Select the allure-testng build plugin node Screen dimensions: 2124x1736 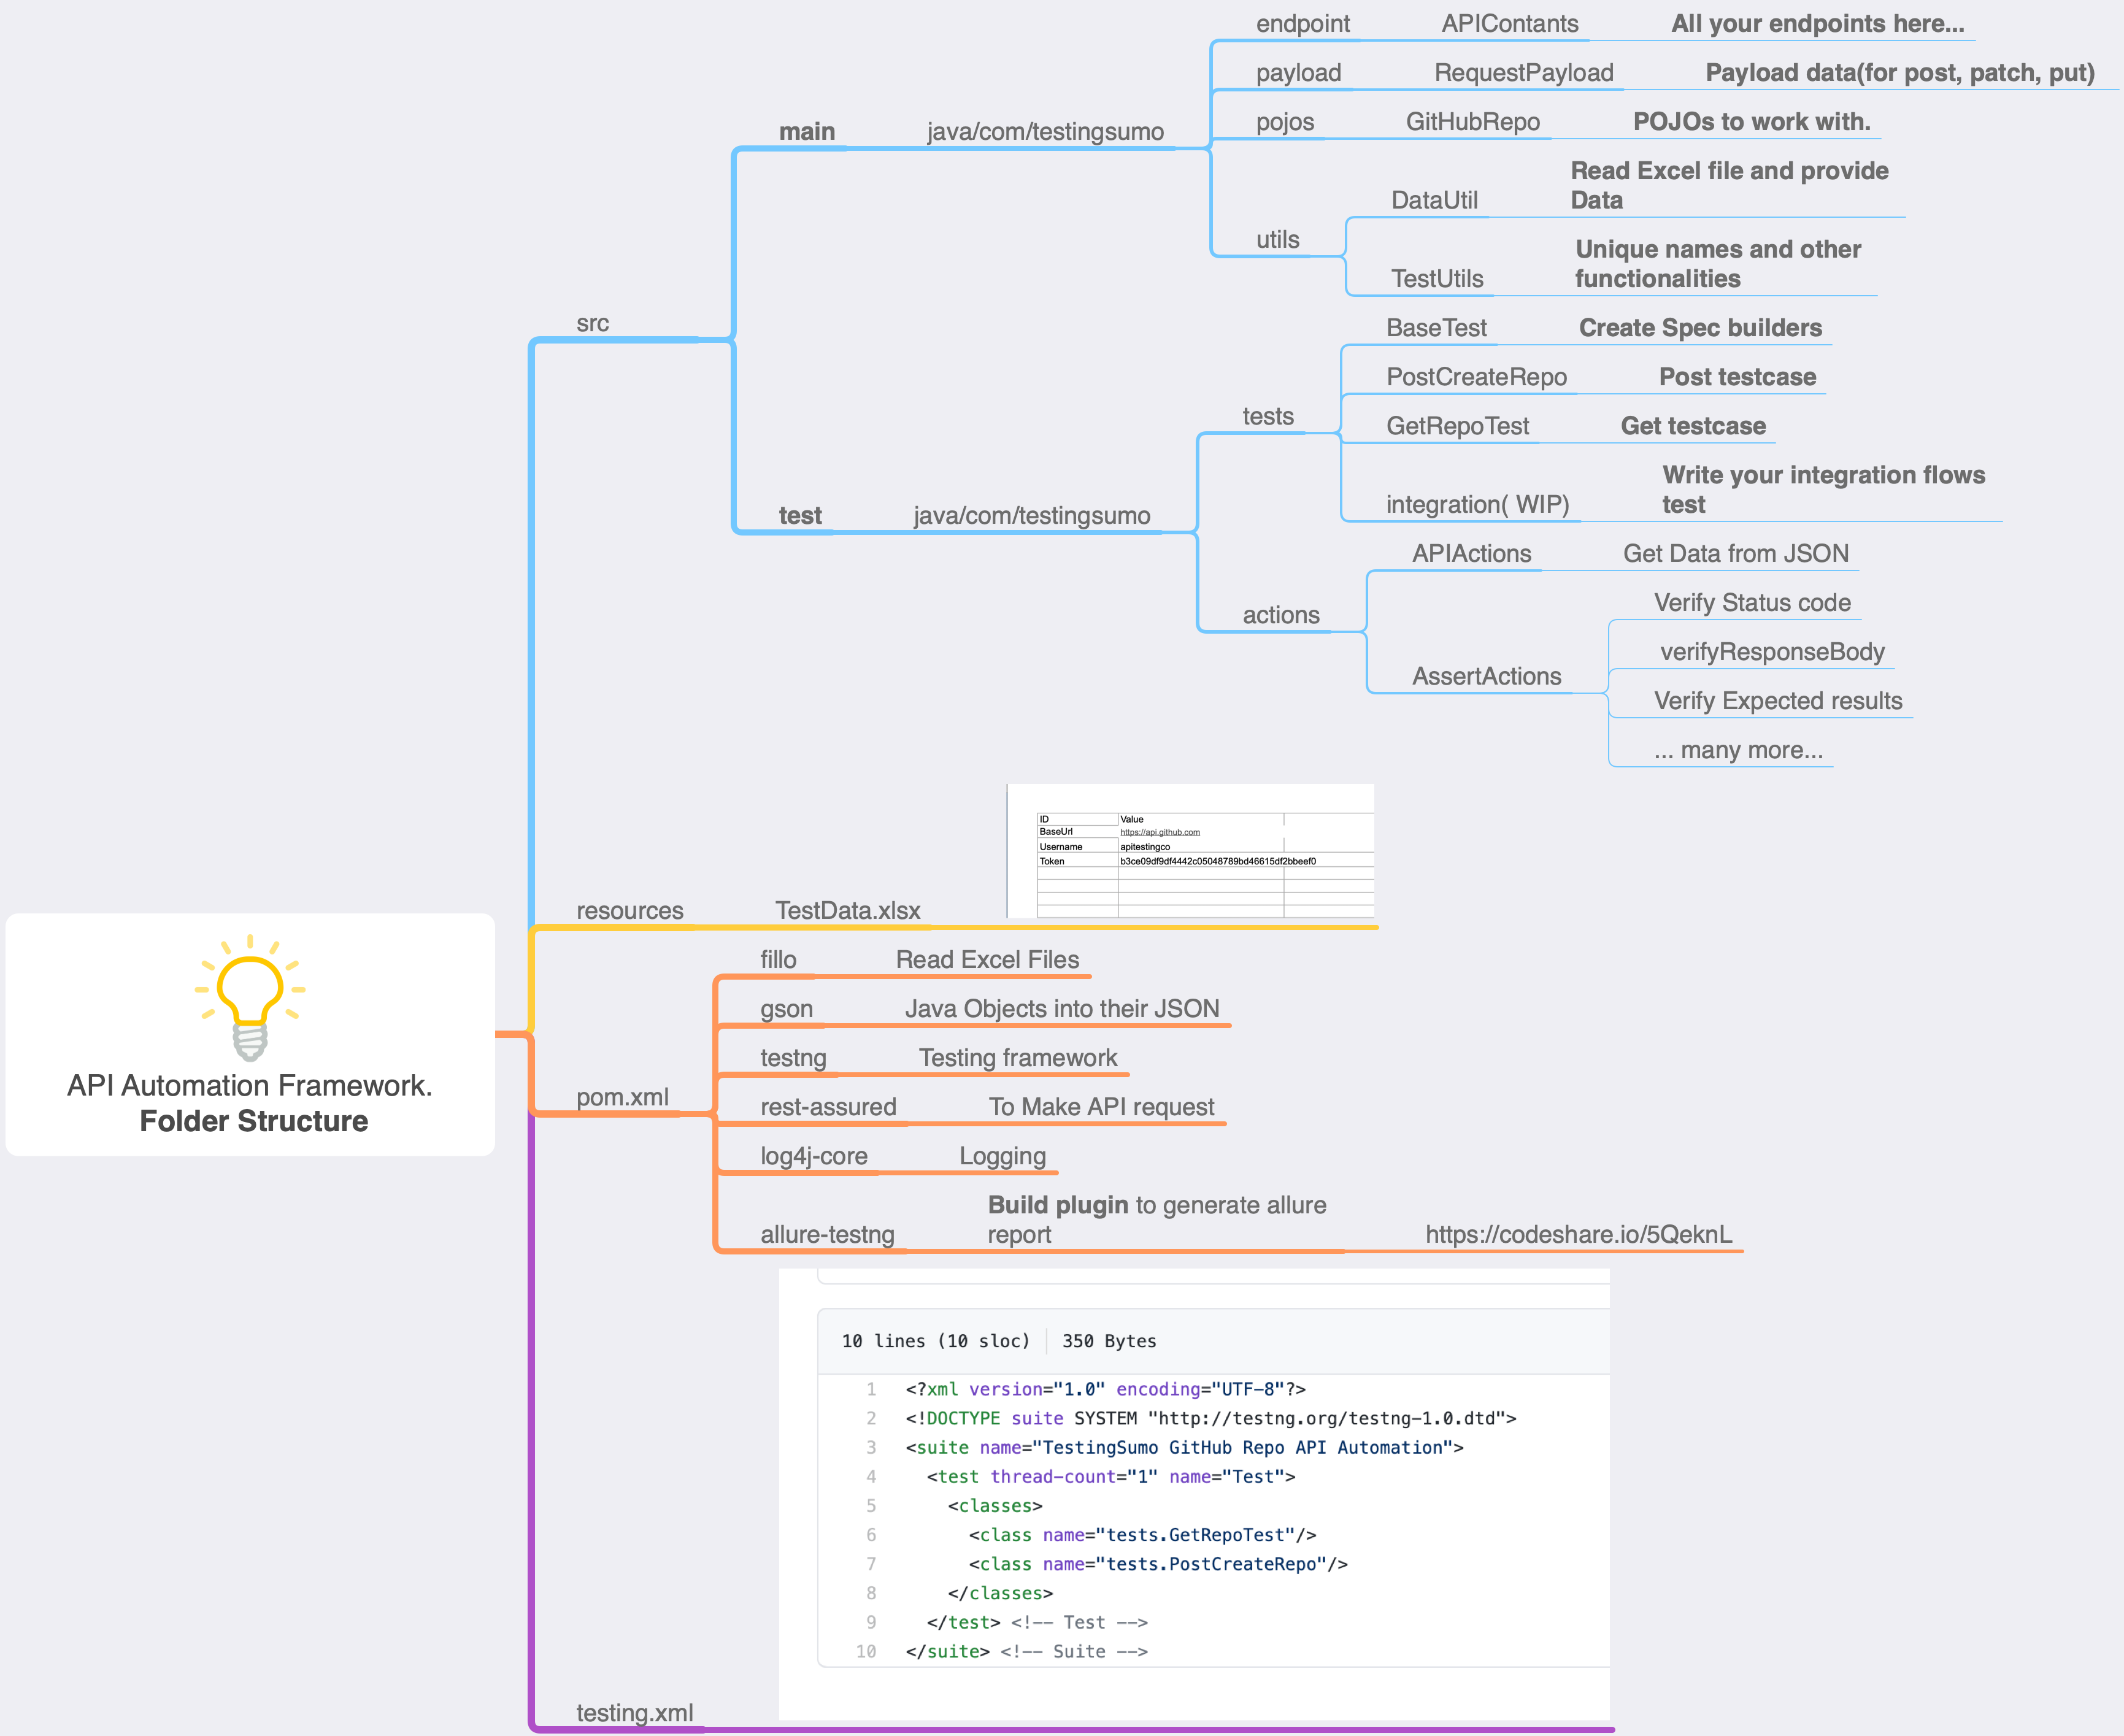[826, 1234]
